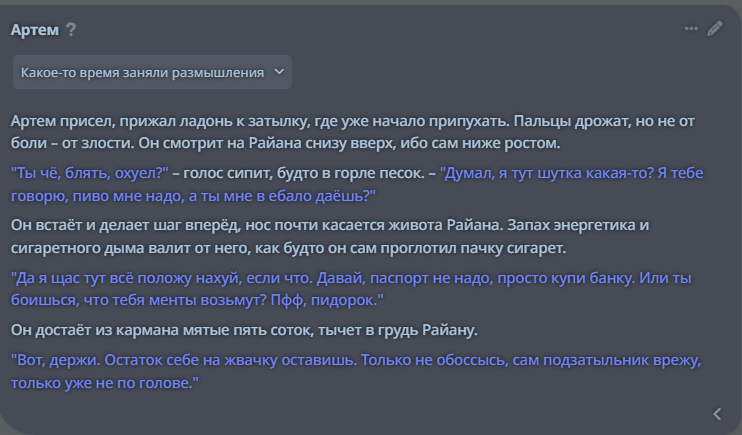Image resolution: width=742 pixels, height=435 pixels.
Task: Click the question mark icon beside Артем
Action: (71, 30)
